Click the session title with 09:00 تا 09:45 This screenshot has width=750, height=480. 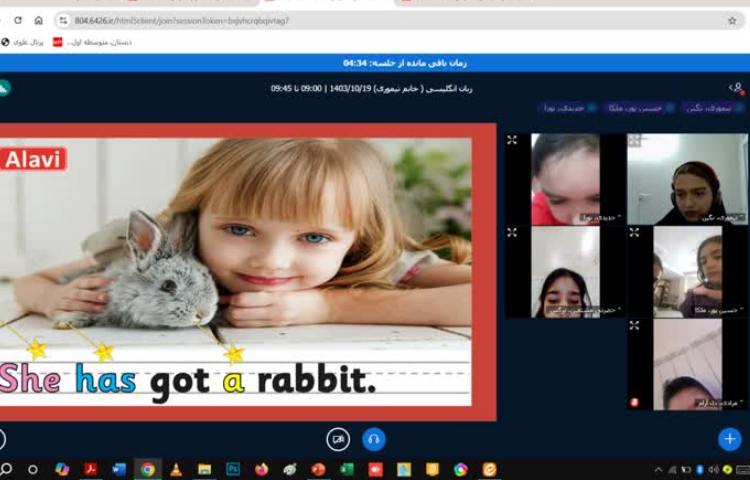click(371, 88)
